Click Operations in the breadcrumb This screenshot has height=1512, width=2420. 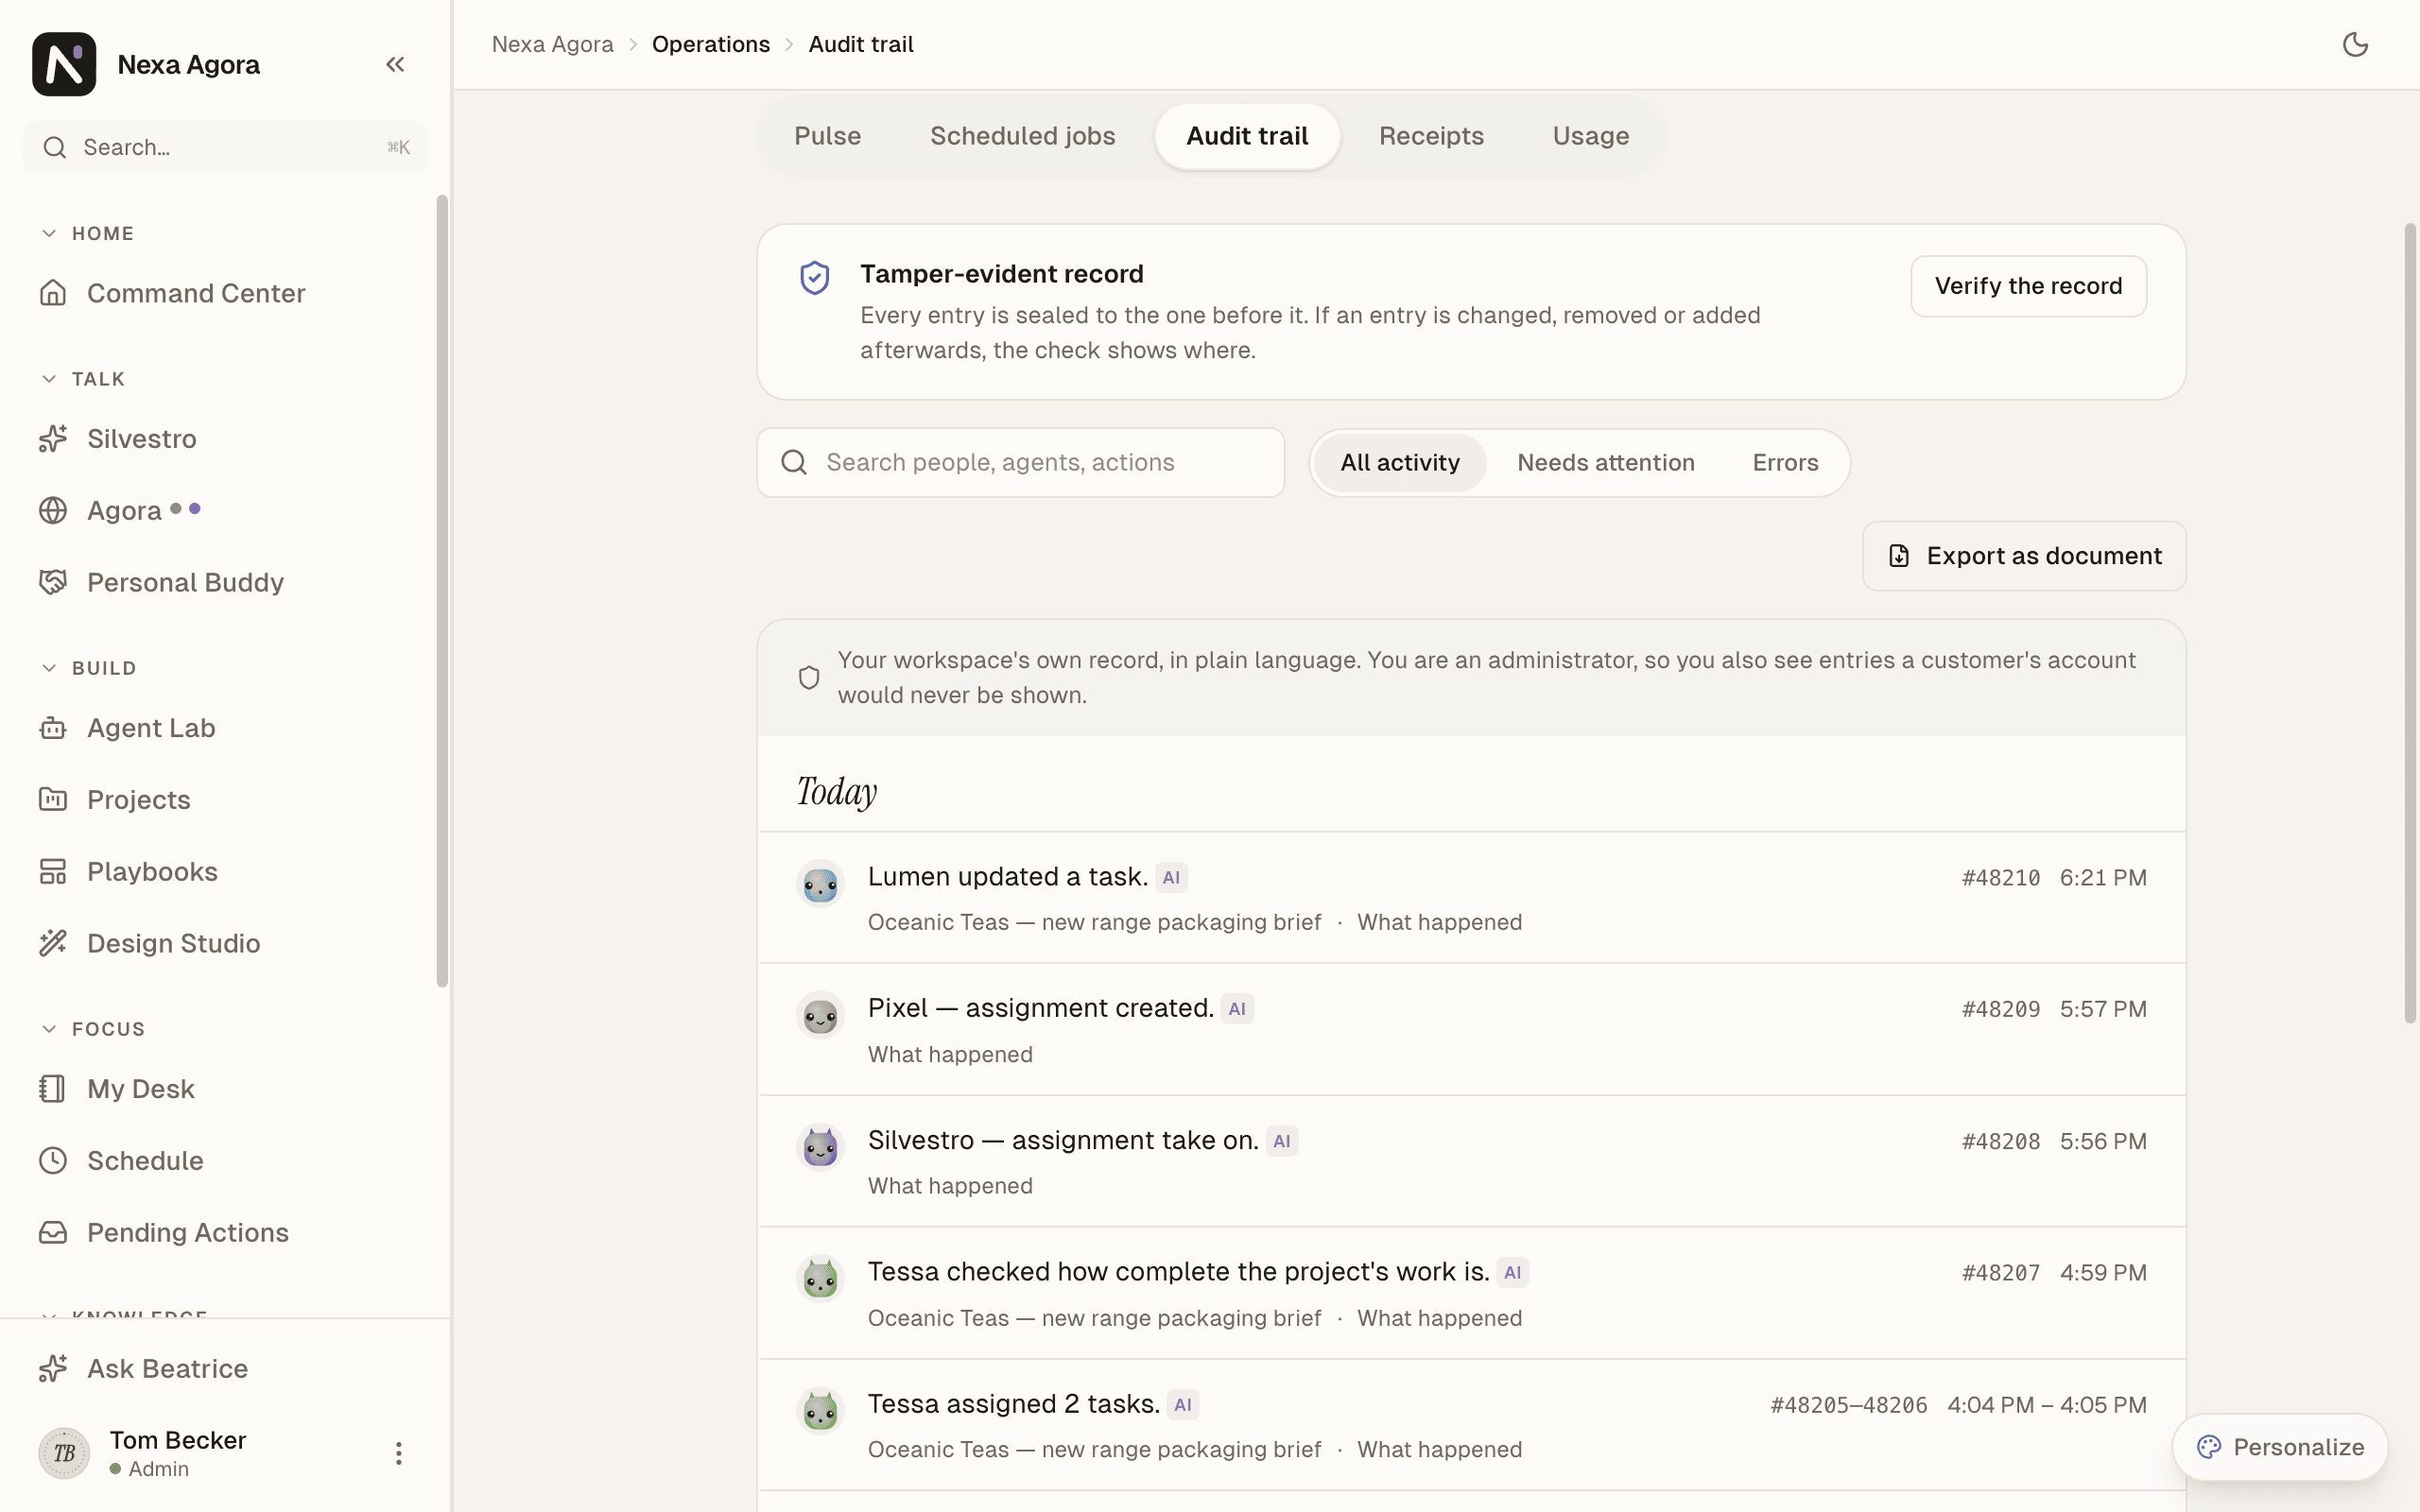(x=711, y=44)
